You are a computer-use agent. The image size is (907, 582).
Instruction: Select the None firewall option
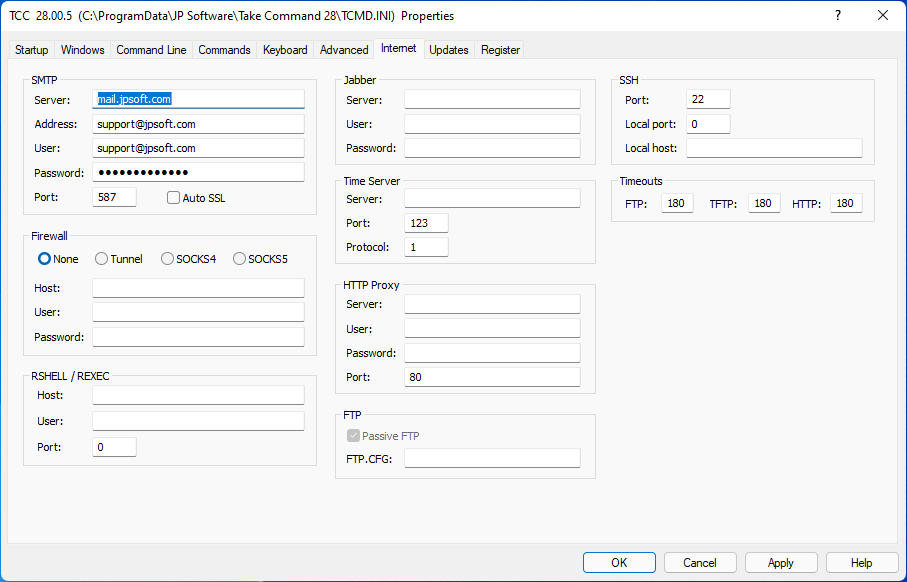pos(58,259)
